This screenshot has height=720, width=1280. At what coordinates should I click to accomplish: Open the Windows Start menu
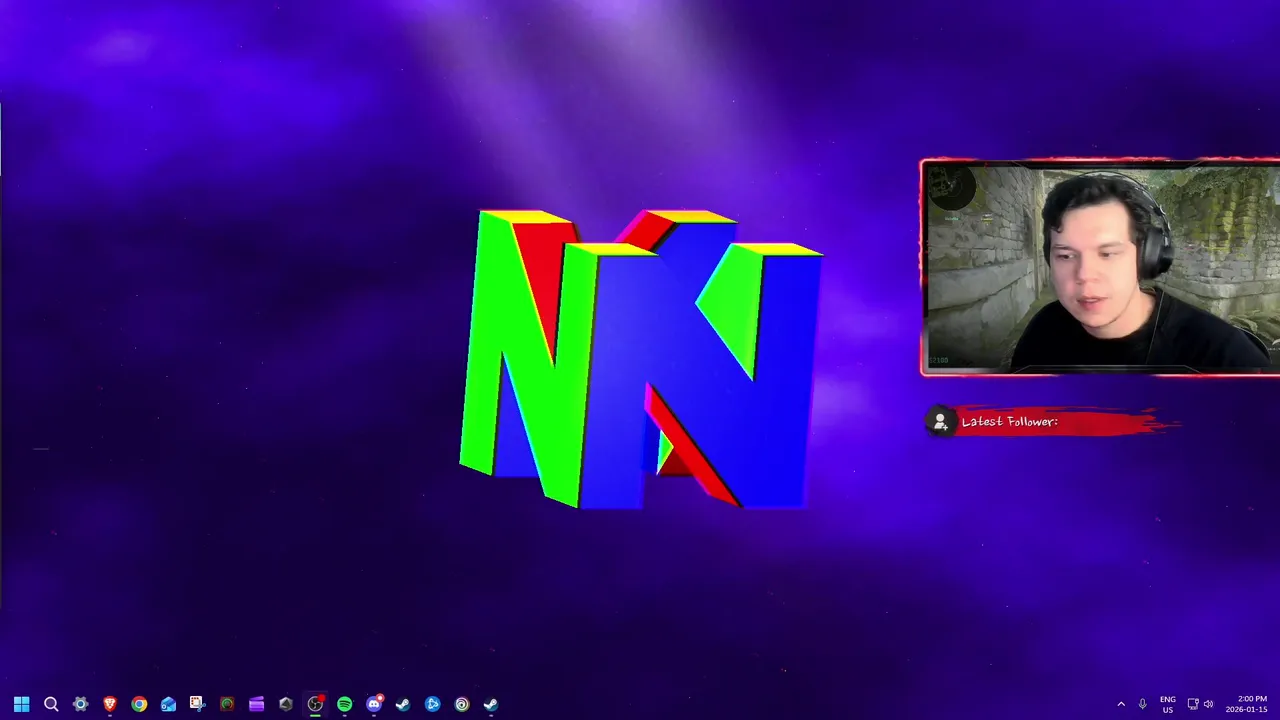pyautogui.click(x=21, y=704)
